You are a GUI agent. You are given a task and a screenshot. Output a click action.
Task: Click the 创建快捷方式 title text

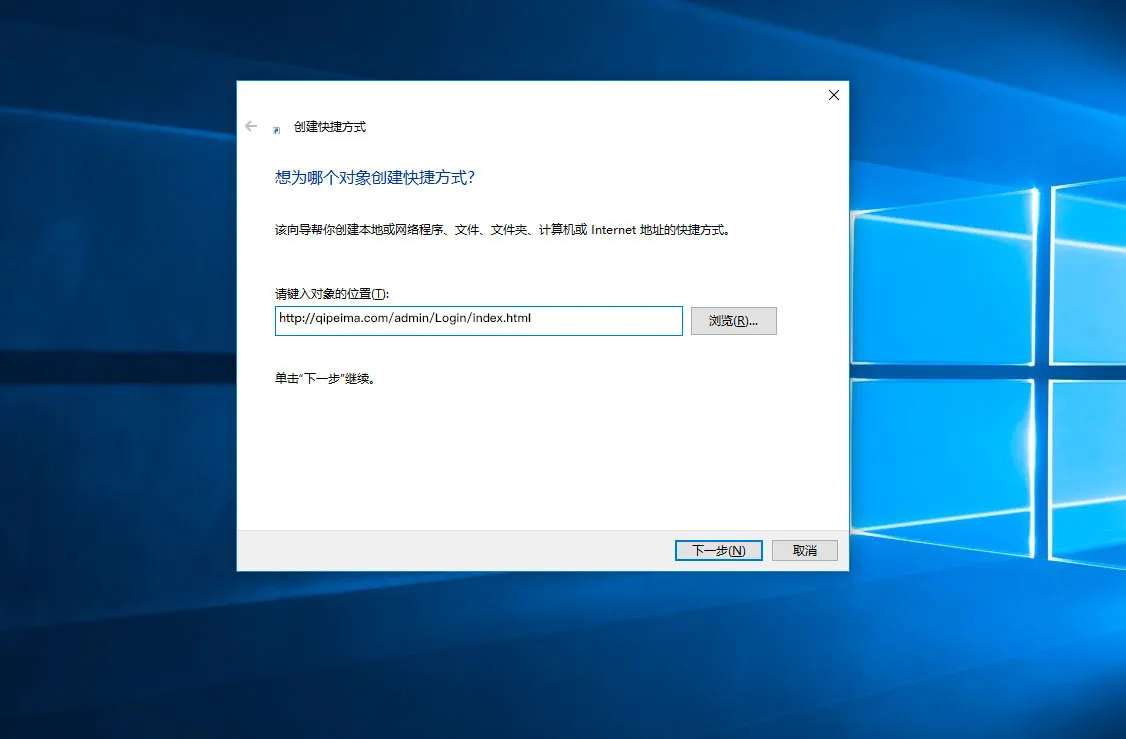tap(330, 127)
